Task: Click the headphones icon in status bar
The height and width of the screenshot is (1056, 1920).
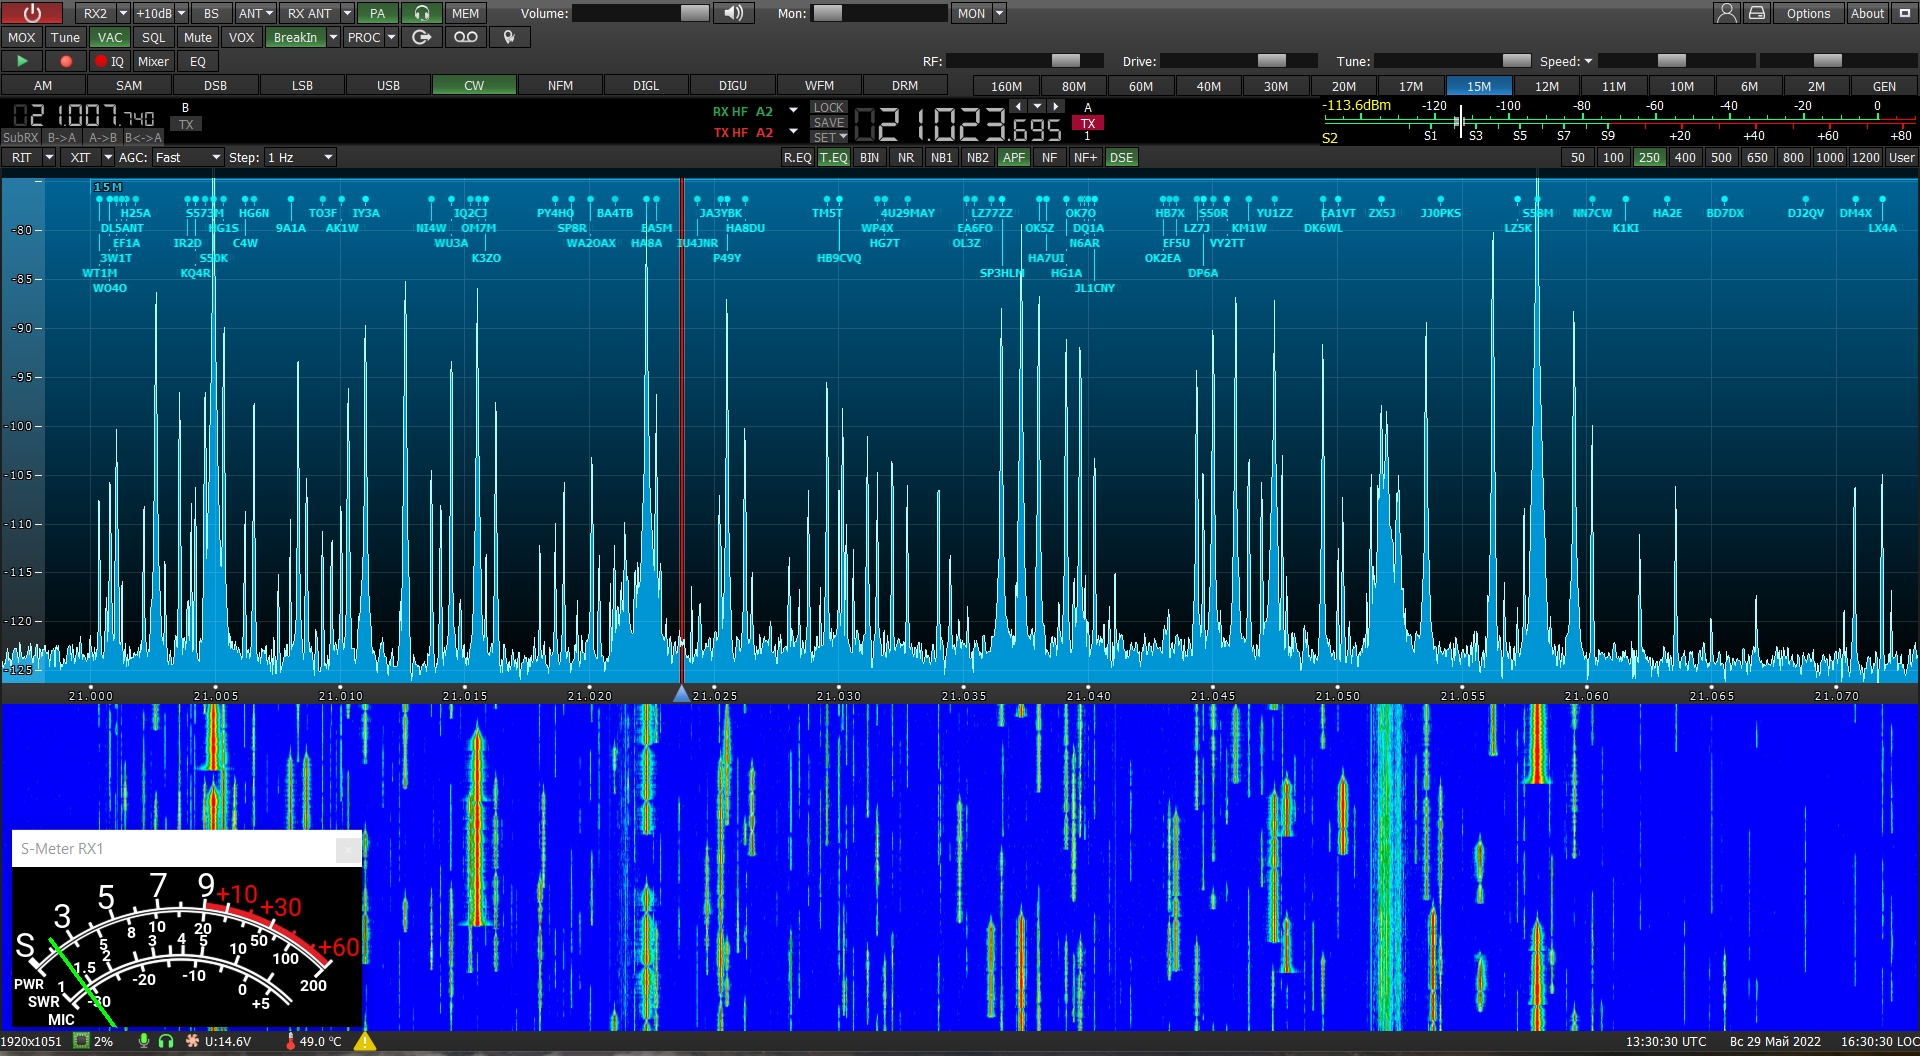Action: 166,1041
